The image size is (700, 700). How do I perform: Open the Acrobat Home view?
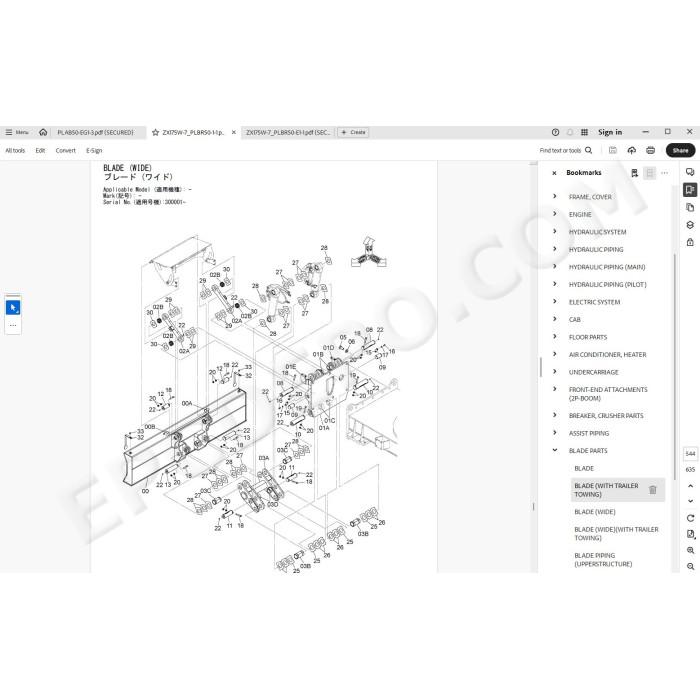point(43,132)
